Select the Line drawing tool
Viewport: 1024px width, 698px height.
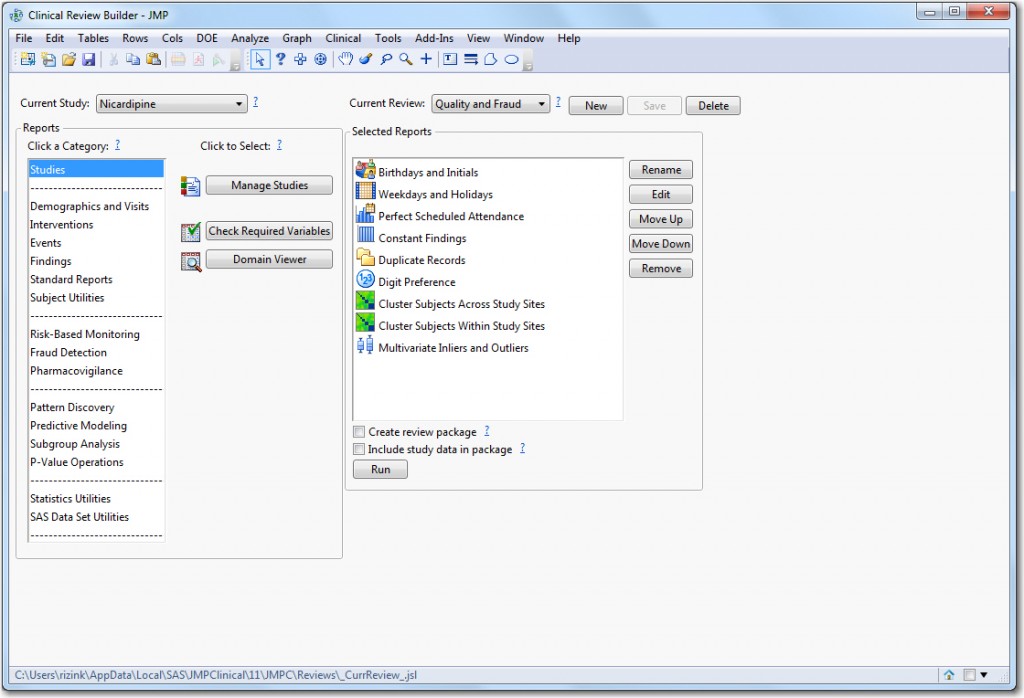[x=470, y=59]
